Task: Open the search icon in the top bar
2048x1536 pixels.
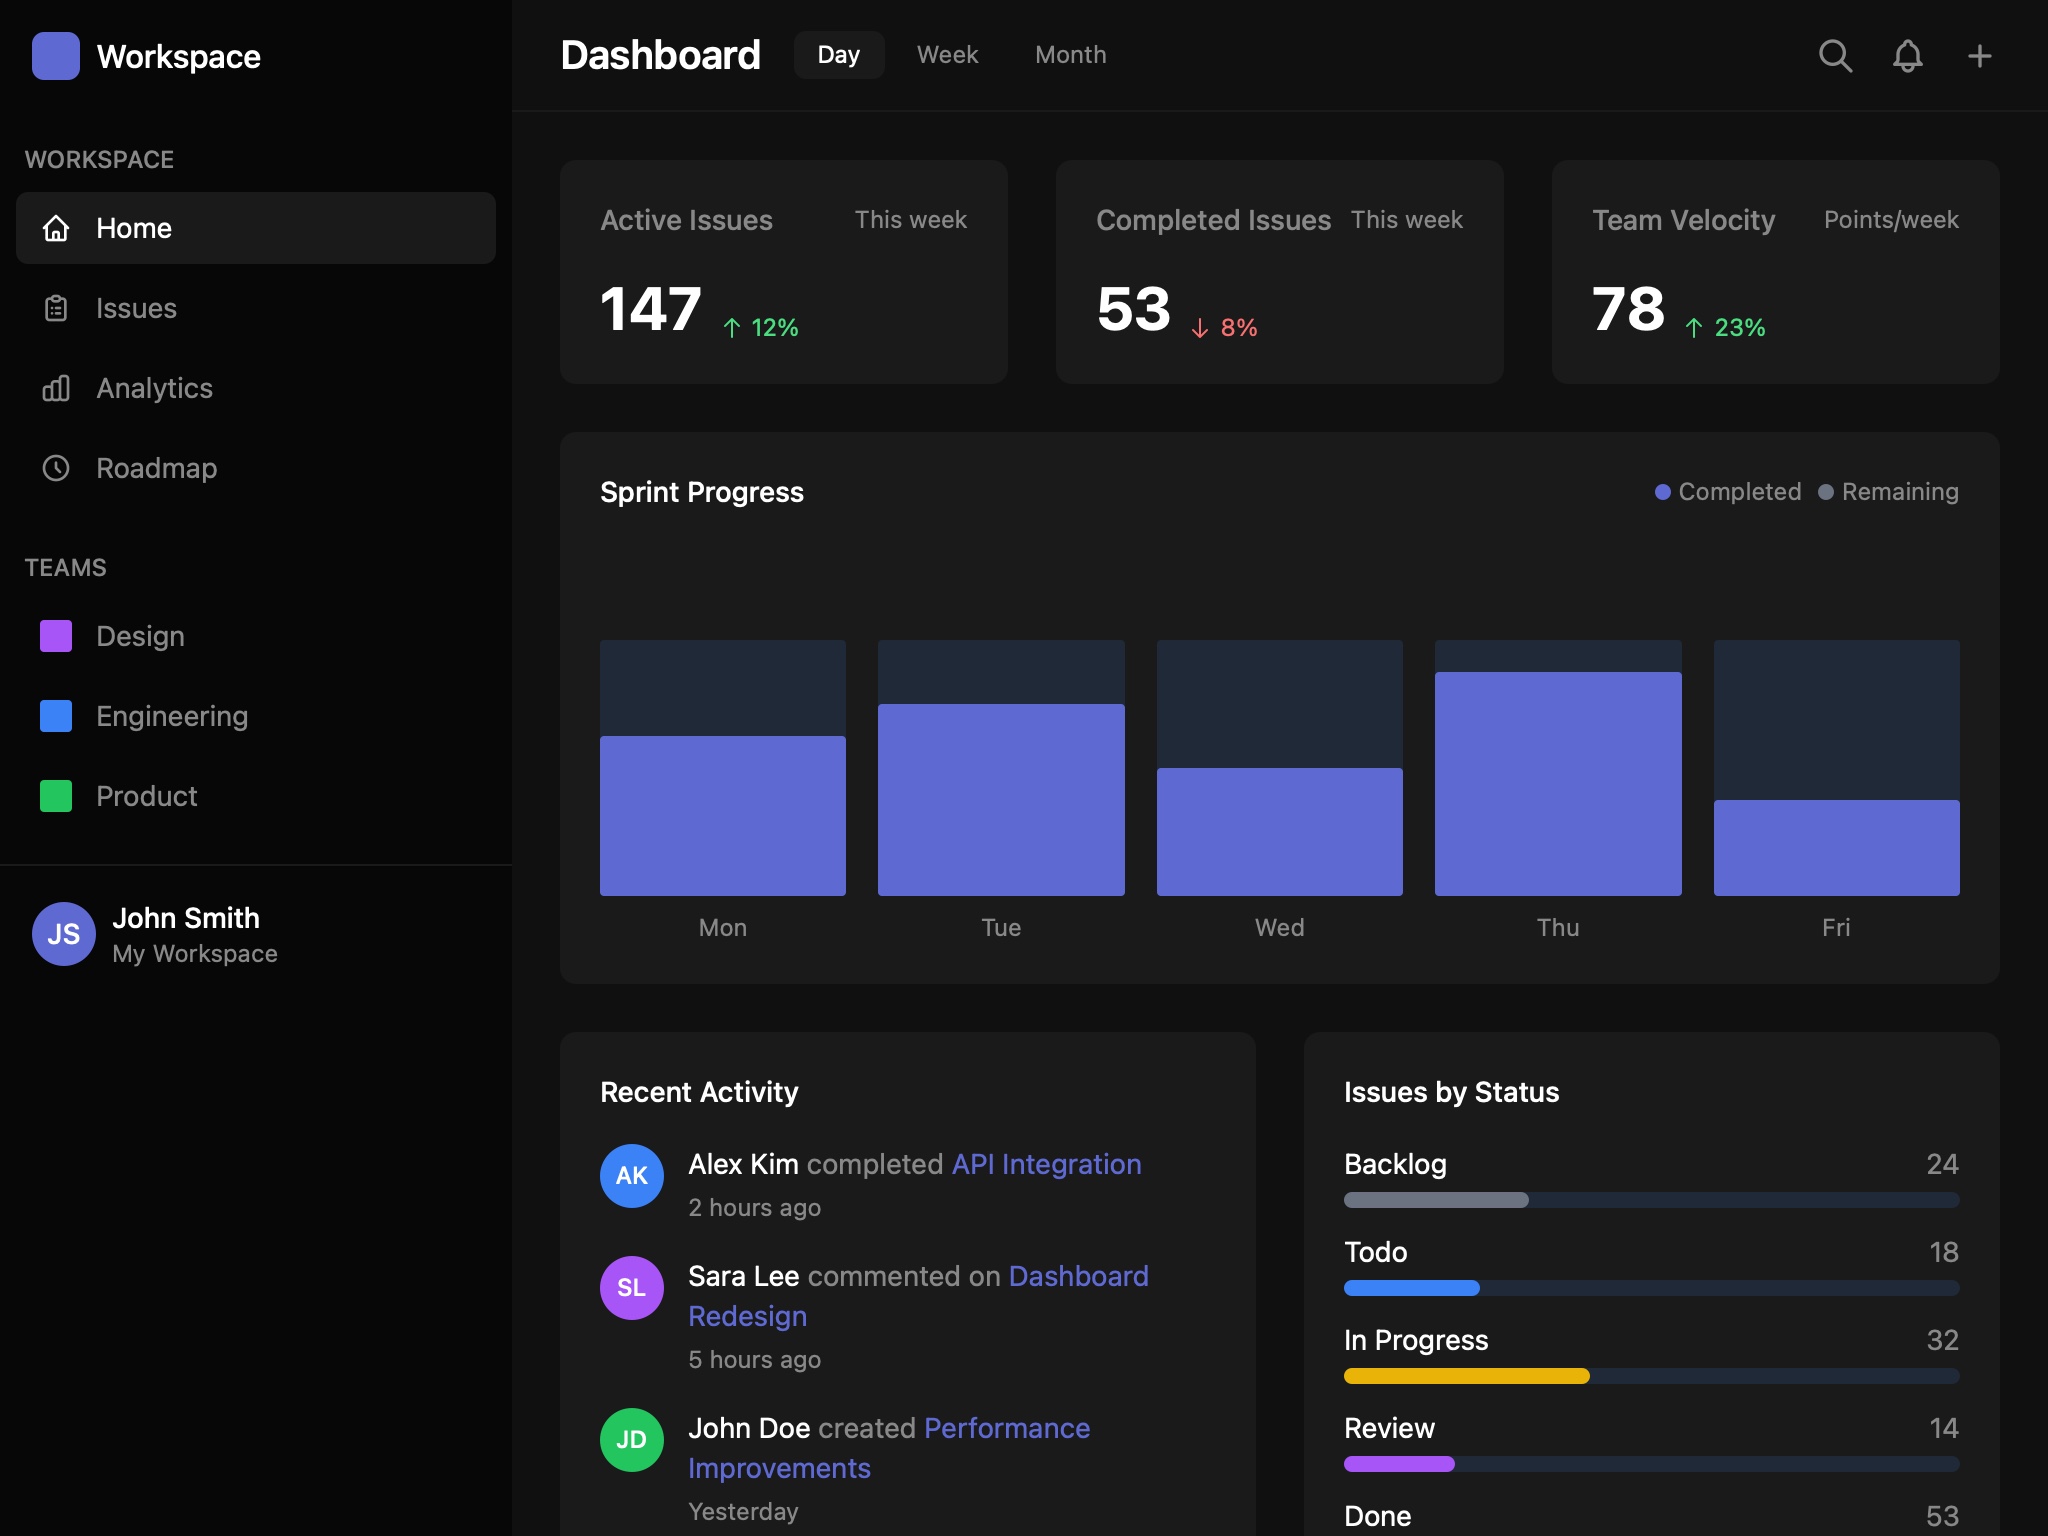Action: pos(1834,56)
